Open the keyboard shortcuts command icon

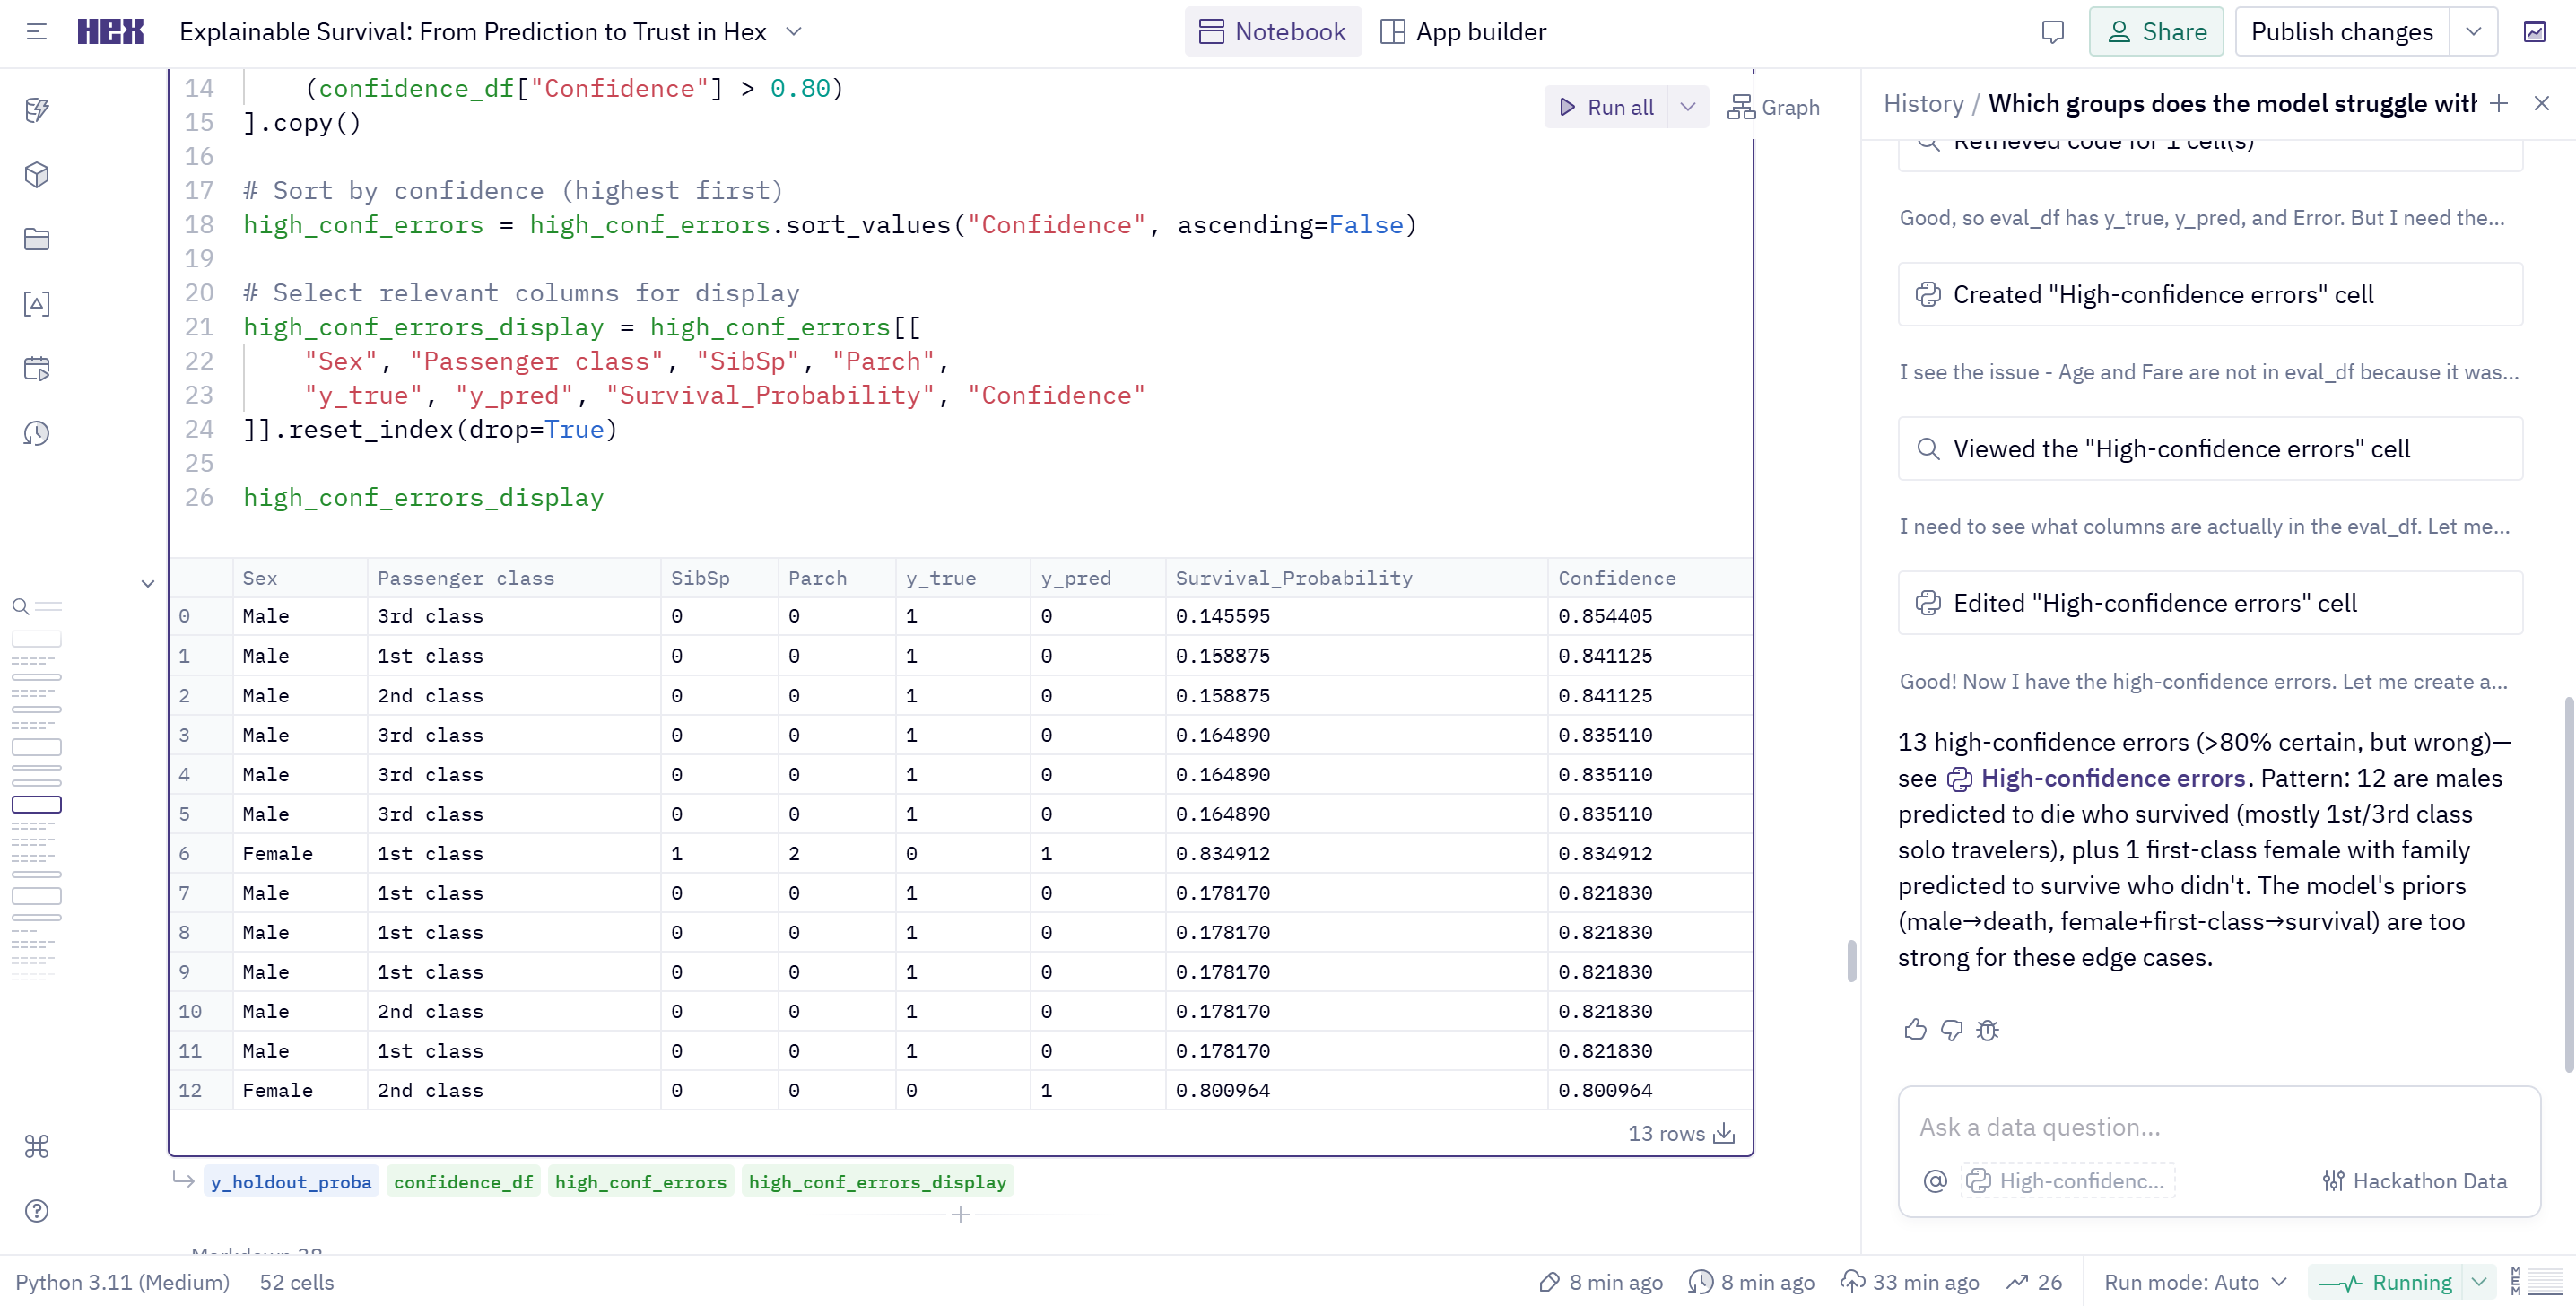(x=37, y=1146)
